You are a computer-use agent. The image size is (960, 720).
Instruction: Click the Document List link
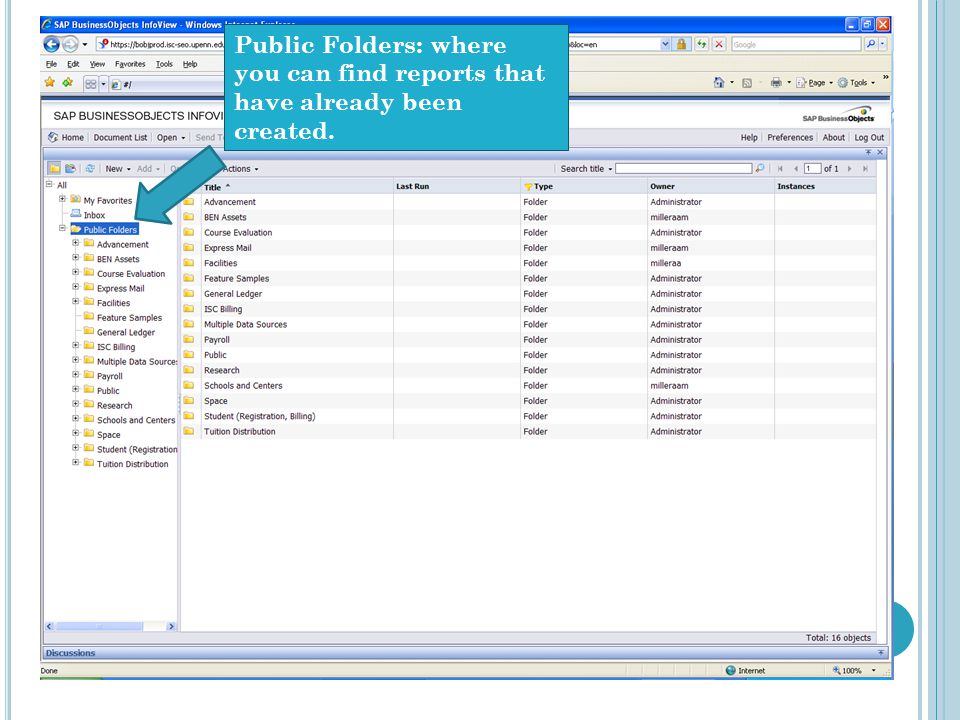120,137
